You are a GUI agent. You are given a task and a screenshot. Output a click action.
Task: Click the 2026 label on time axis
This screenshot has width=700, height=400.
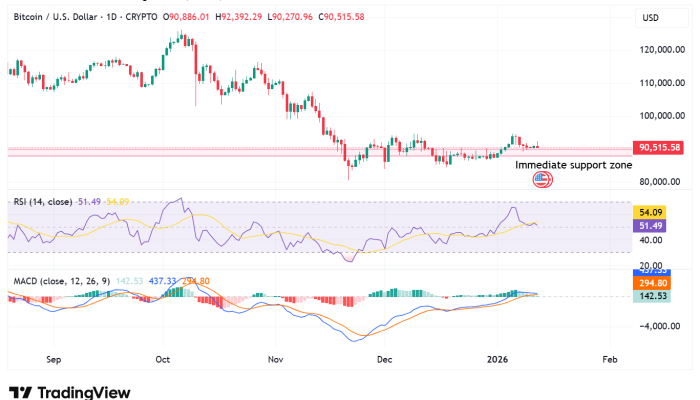[x=497, y=356]
